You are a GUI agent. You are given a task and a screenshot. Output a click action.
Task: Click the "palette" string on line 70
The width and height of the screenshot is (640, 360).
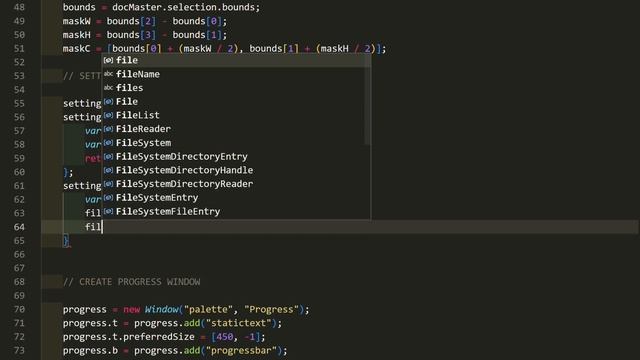[209, 309]
